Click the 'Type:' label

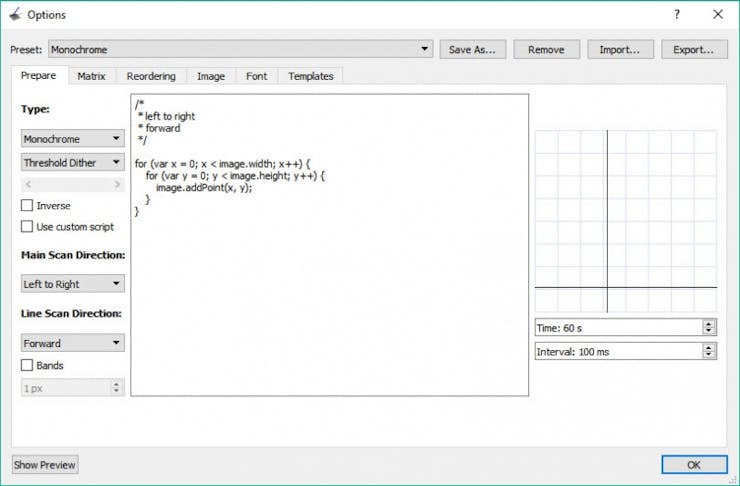pyautogui.click(x=35, y=109)
